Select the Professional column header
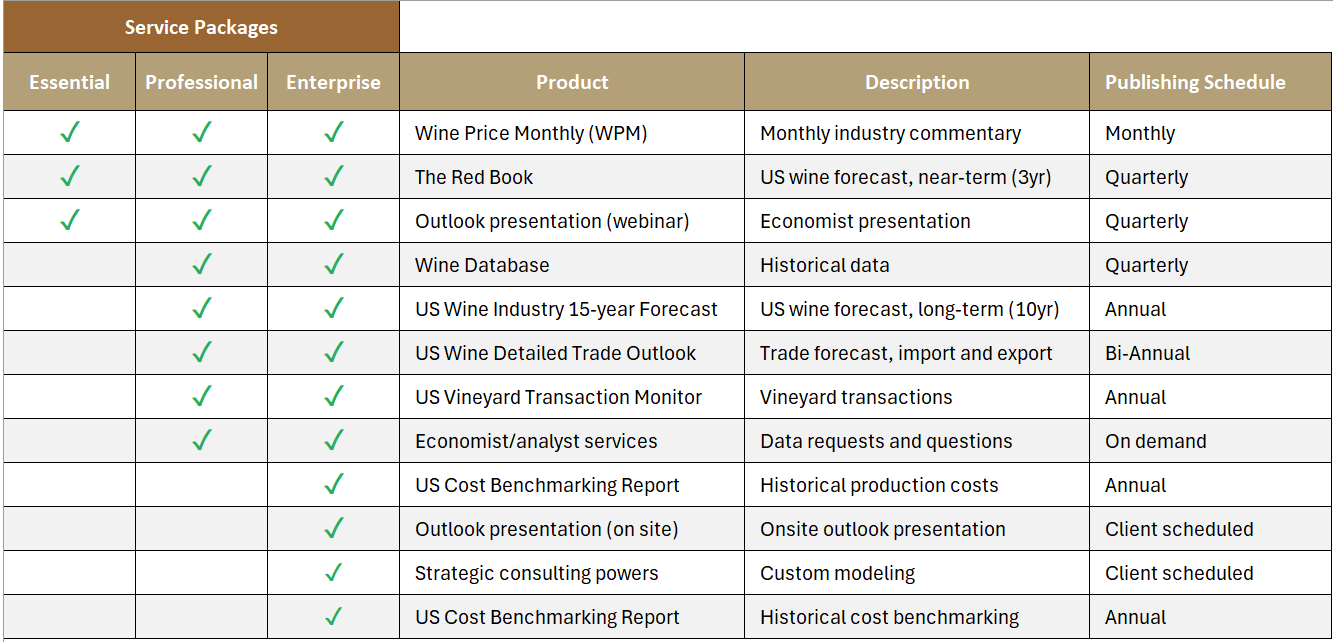The height and width of the screenshot is (642, 1333). (201, 82)
